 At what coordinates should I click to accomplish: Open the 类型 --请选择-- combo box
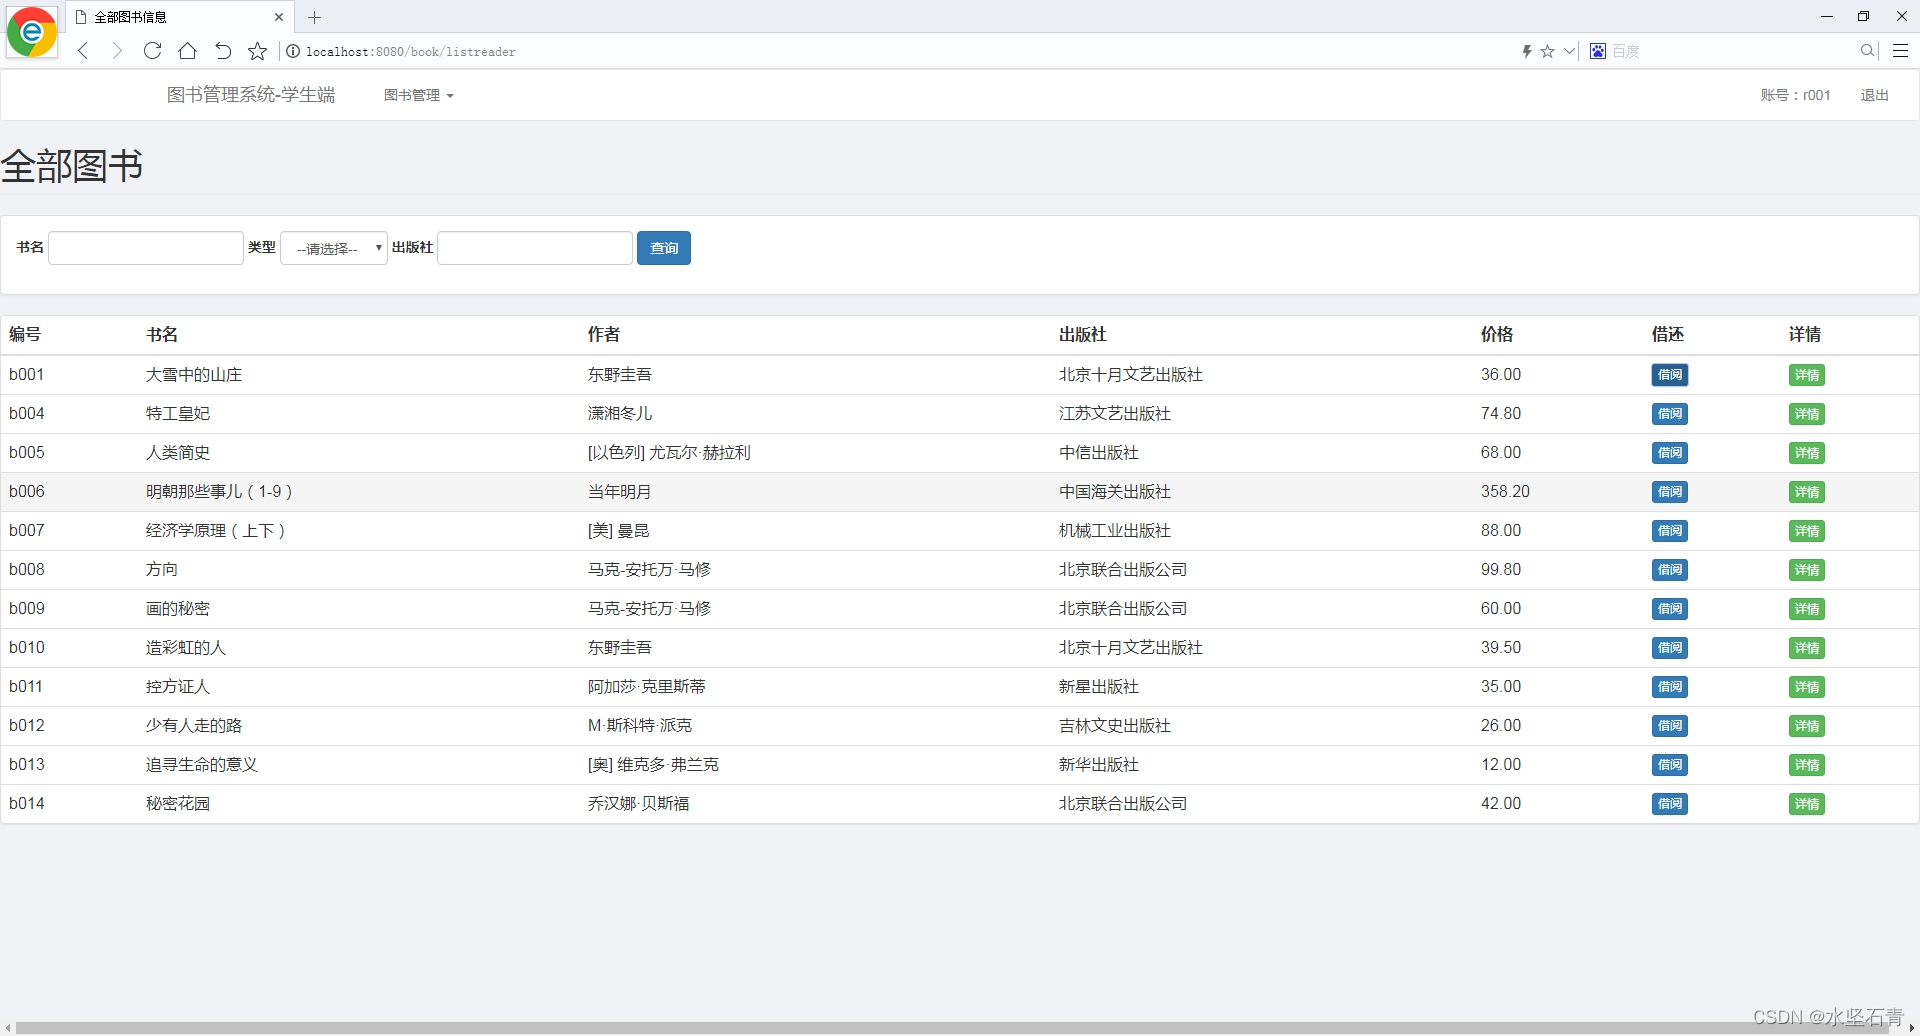tap(334, 248)
